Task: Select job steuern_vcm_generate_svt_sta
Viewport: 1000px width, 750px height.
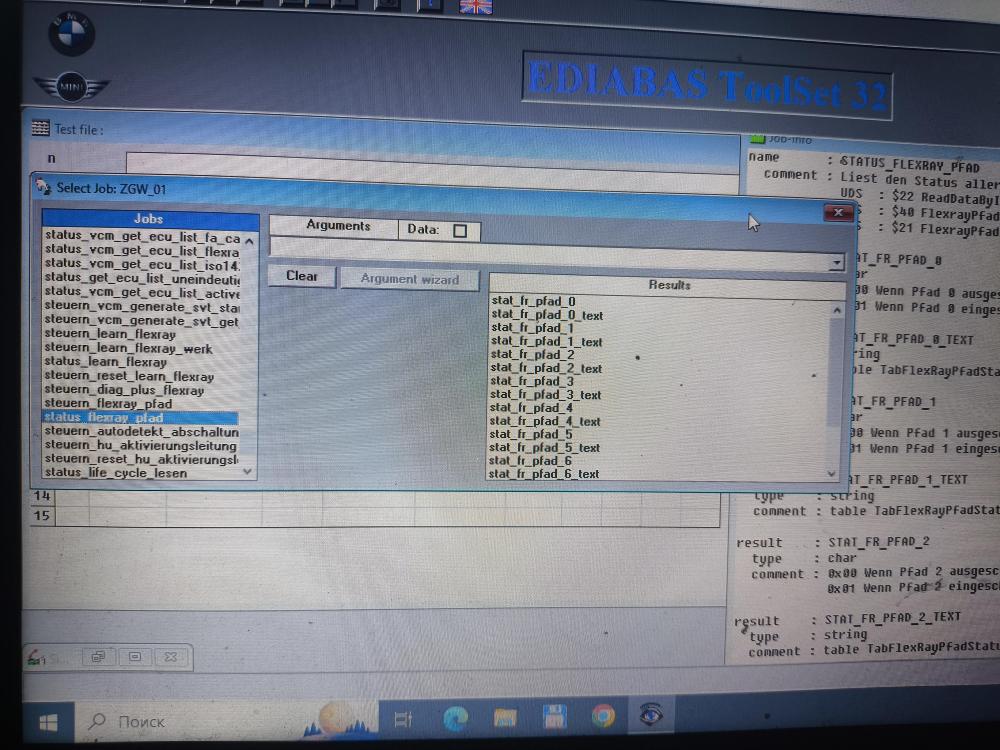Action: click(x=142, y=307)
